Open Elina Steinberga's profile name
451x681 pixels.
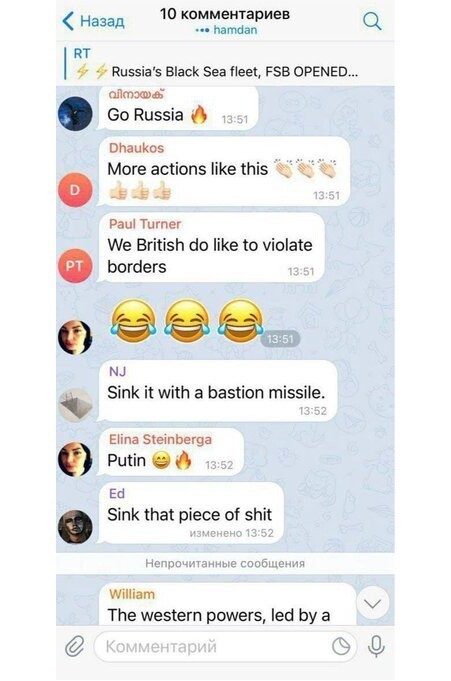(160, 440)
